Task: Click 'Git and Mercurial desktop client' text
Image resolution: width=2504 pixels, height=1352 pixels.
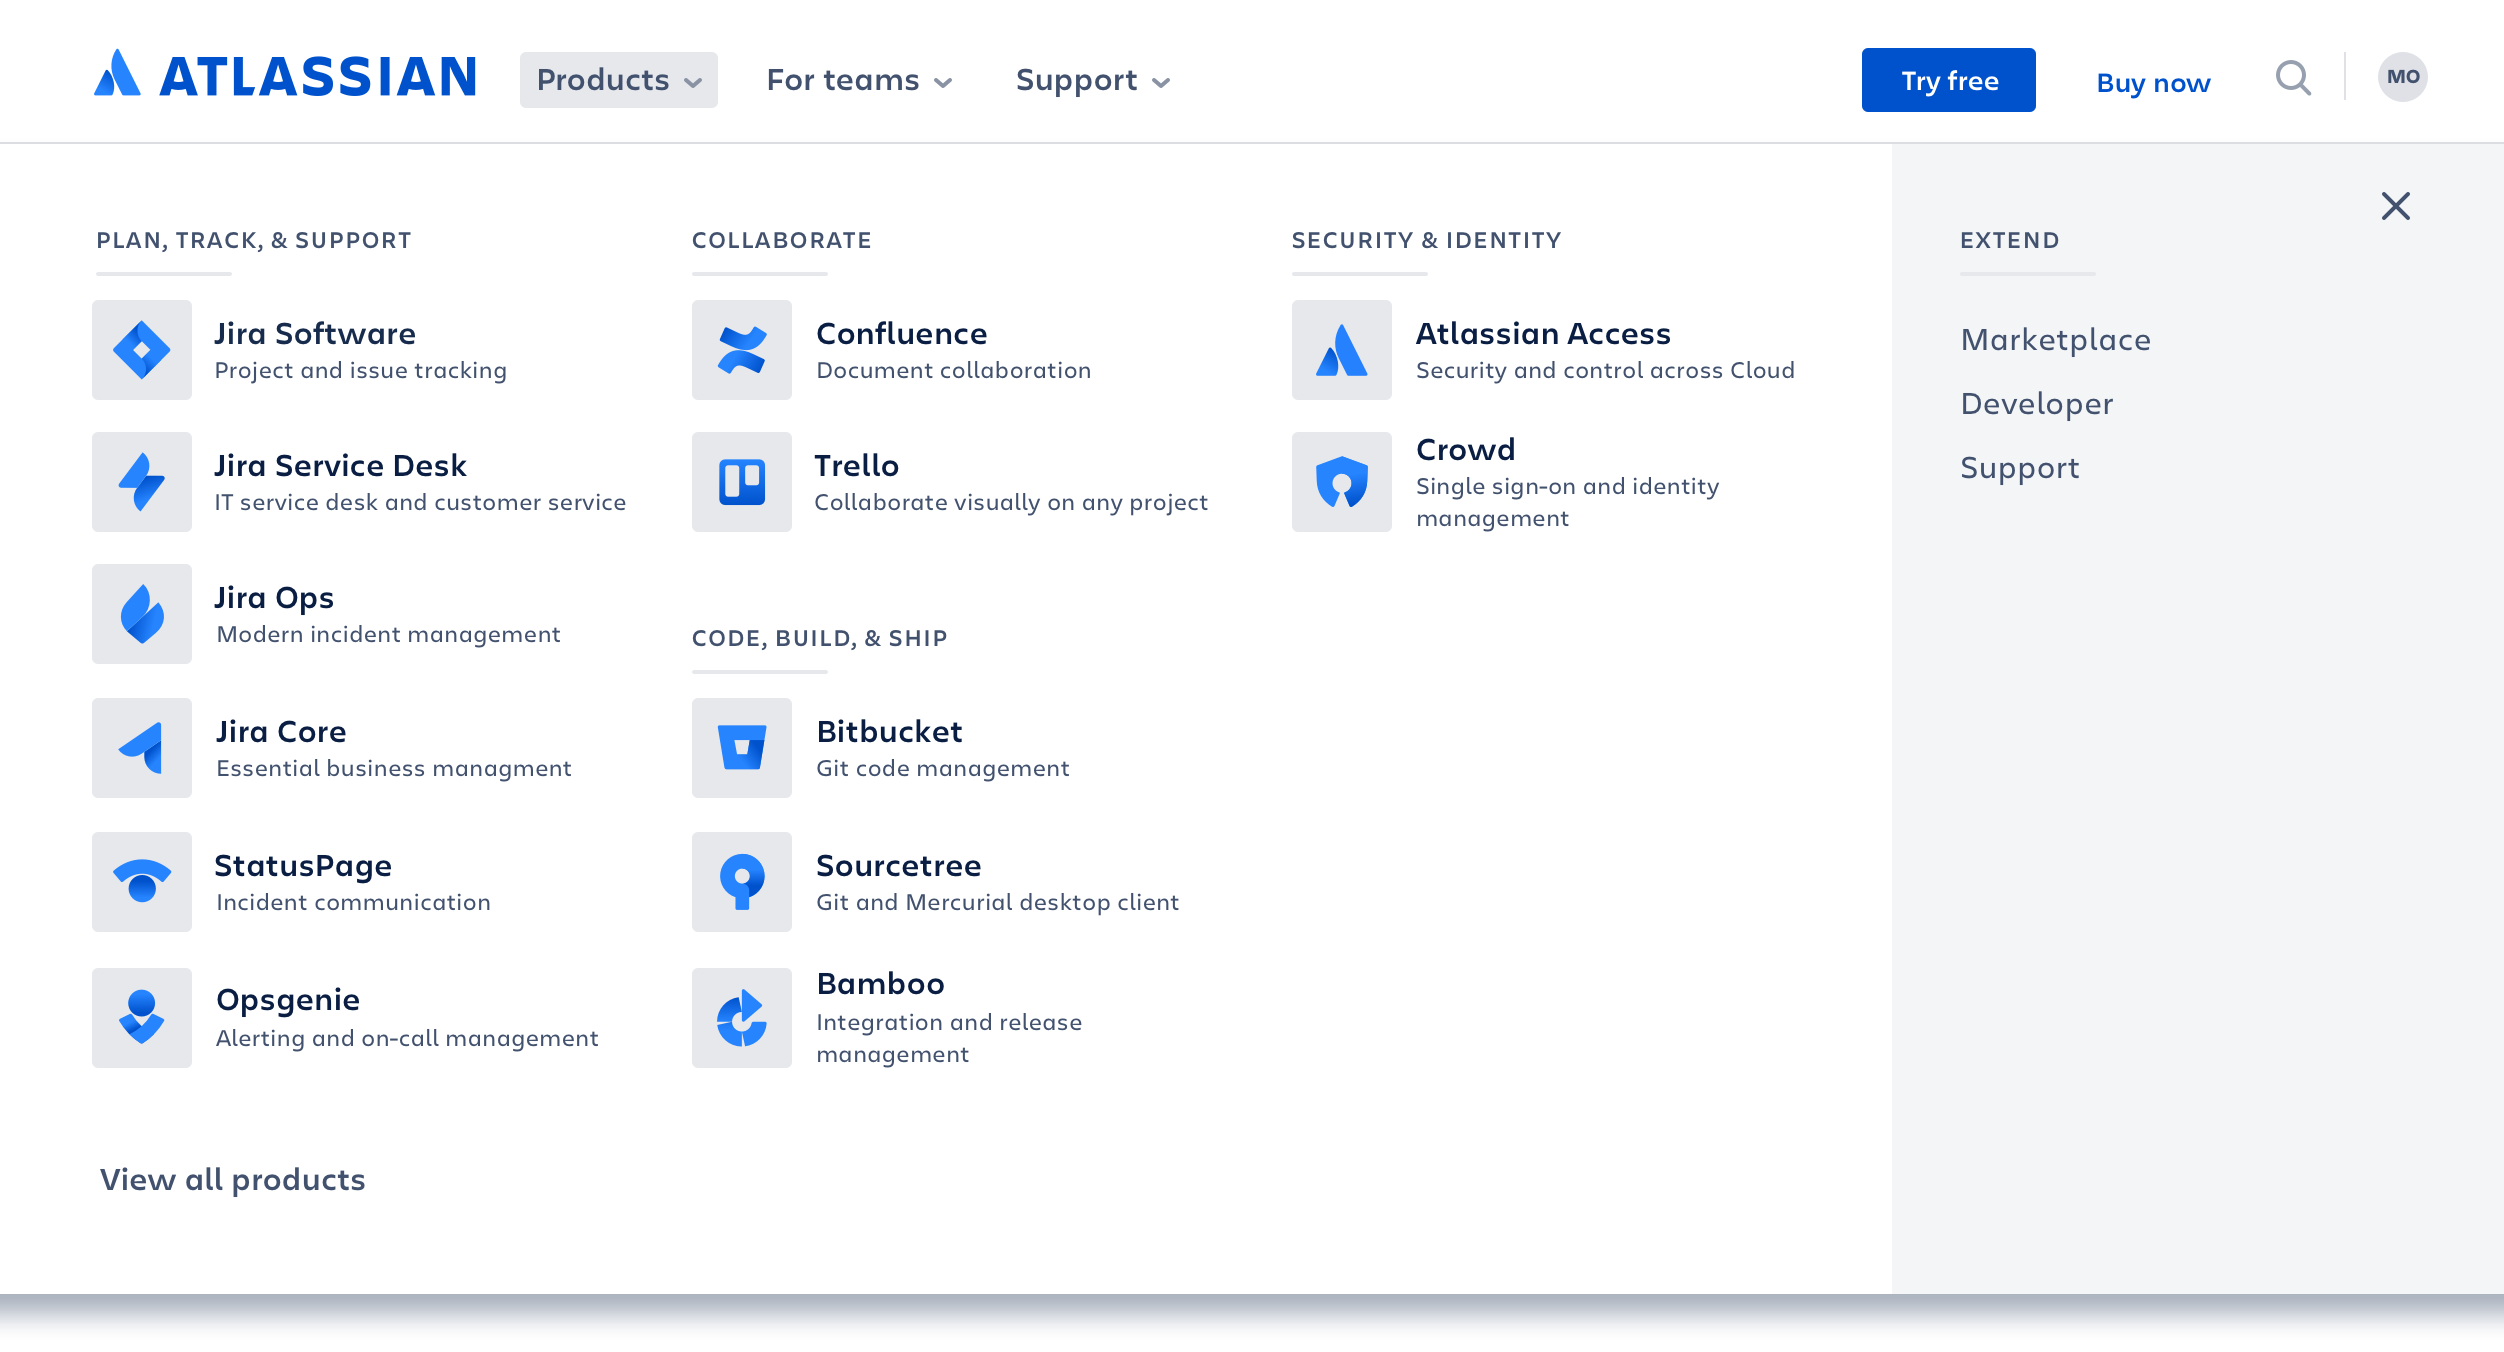Action: (998, 903)
